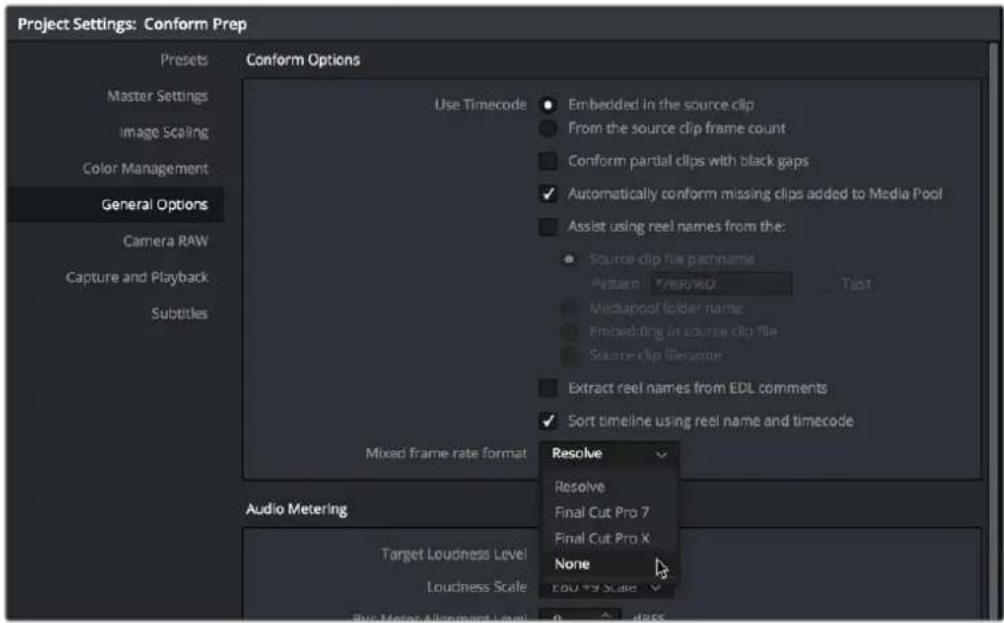Open Master Settings panel
Viewport: 1004px width, 623px height.
click(158, 96)
